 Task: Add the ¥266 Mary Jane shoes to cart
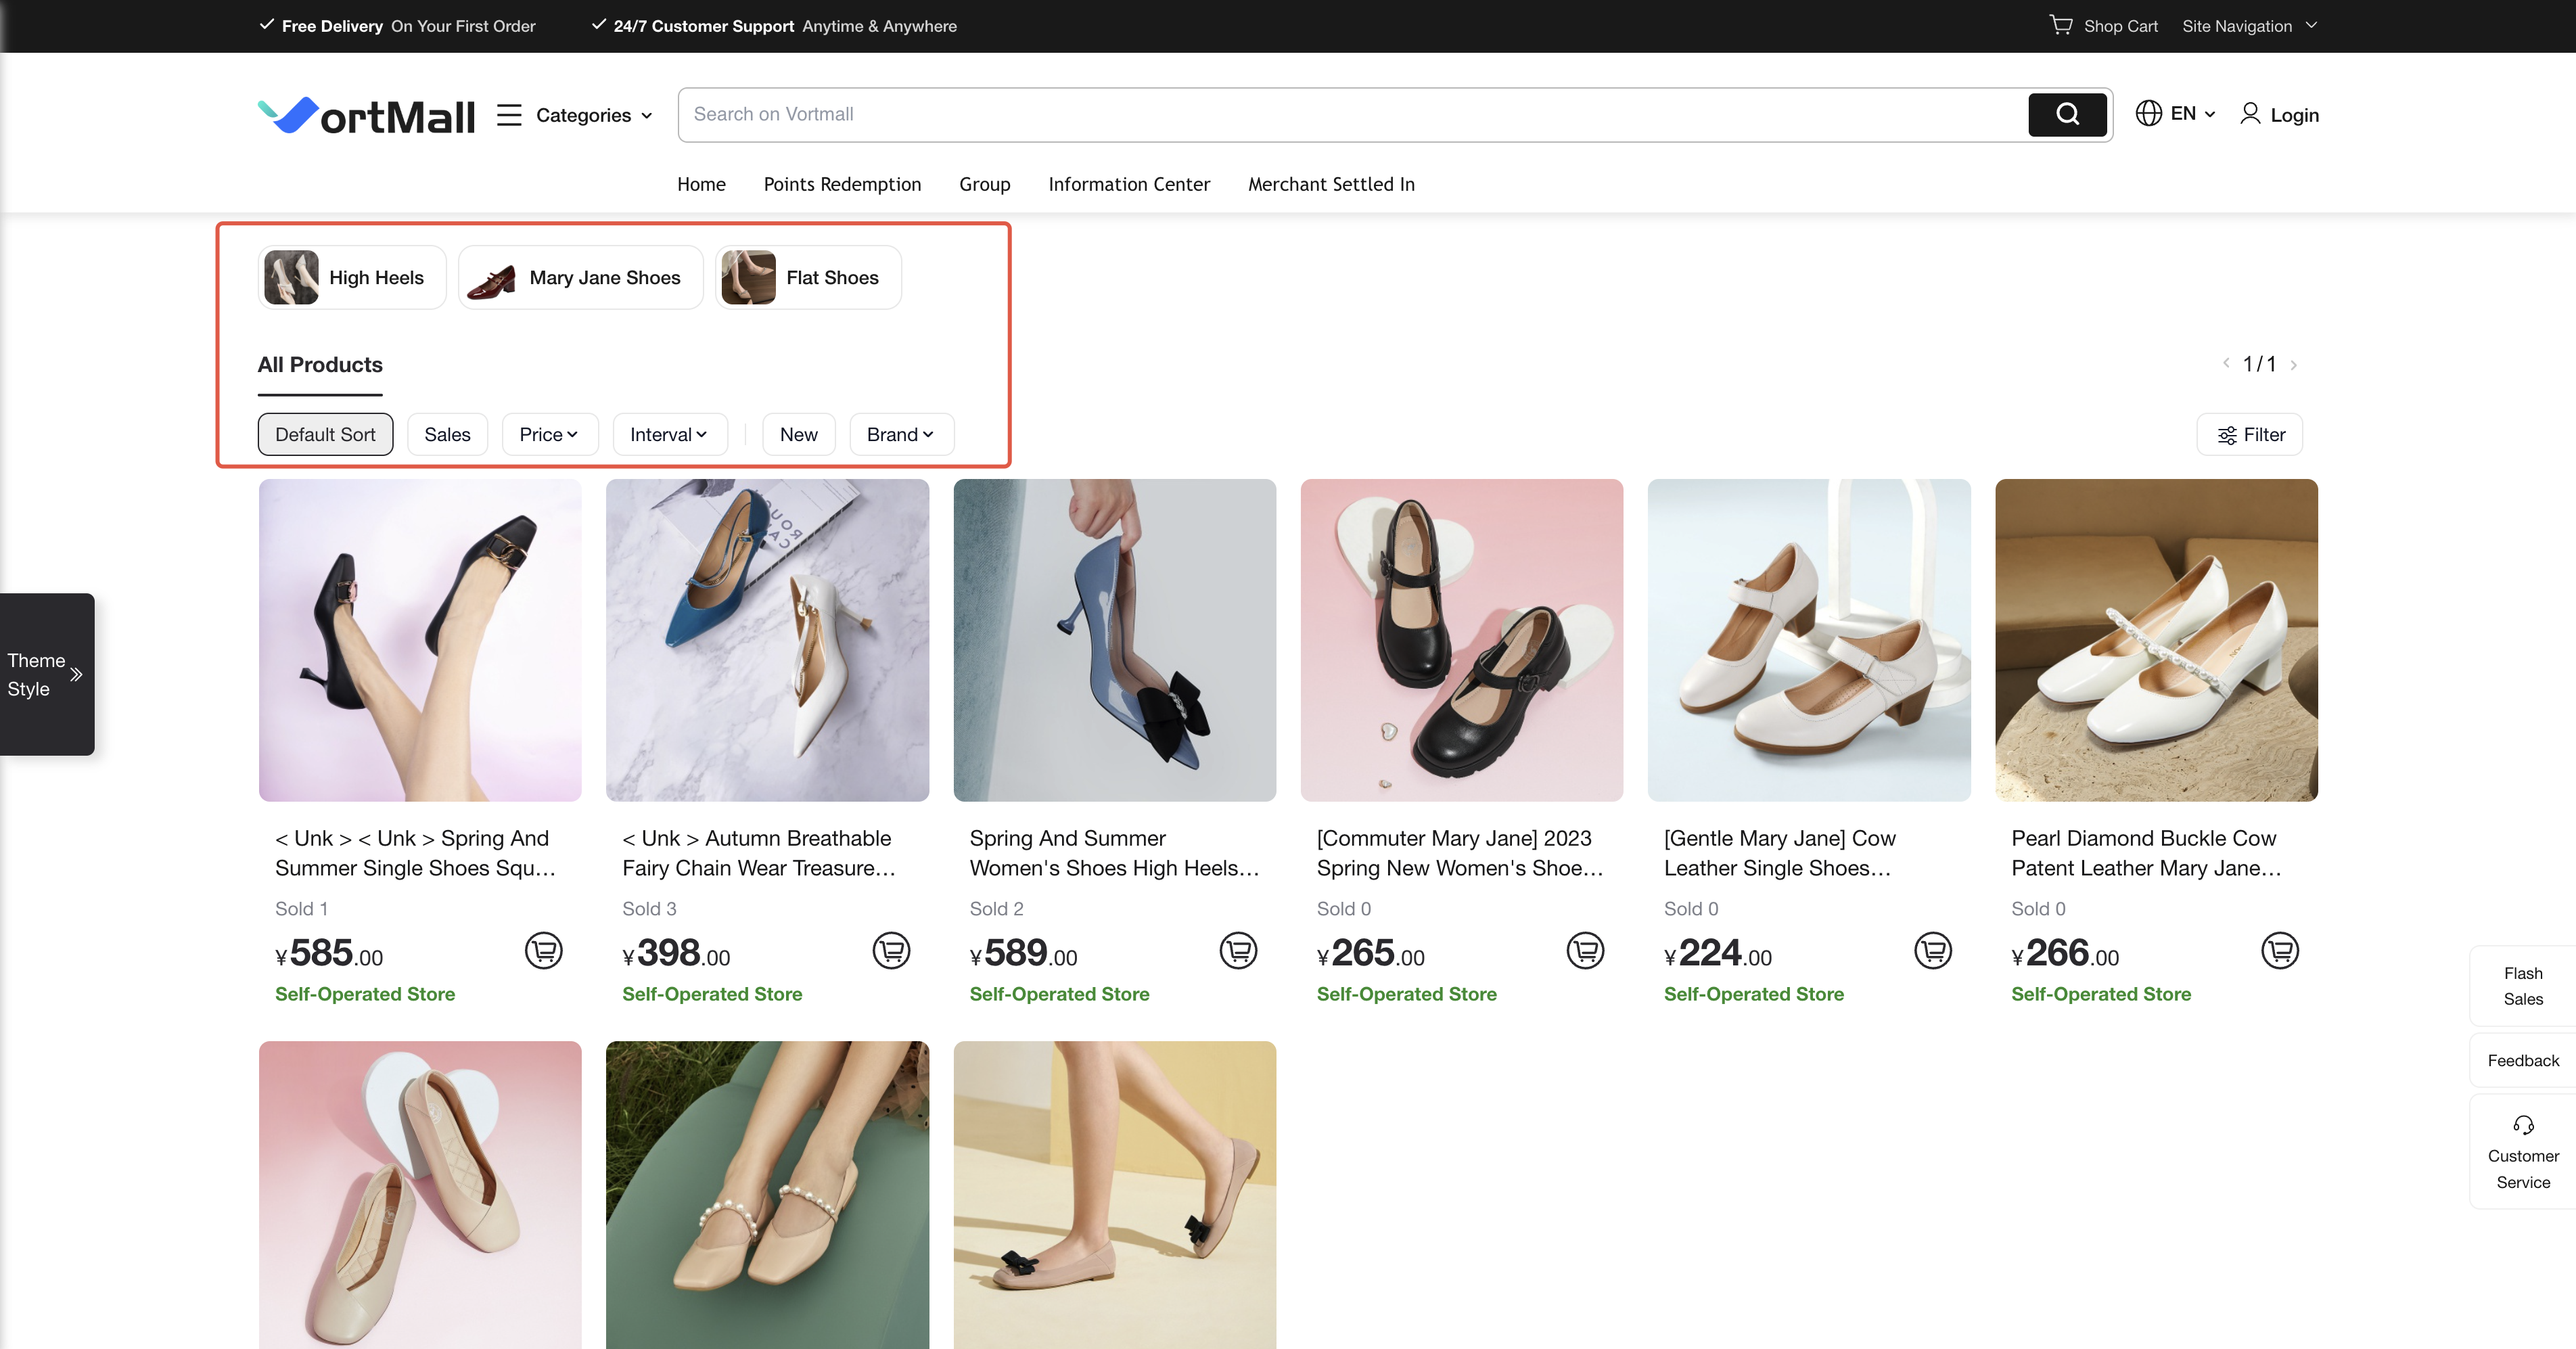[2279, 950]
